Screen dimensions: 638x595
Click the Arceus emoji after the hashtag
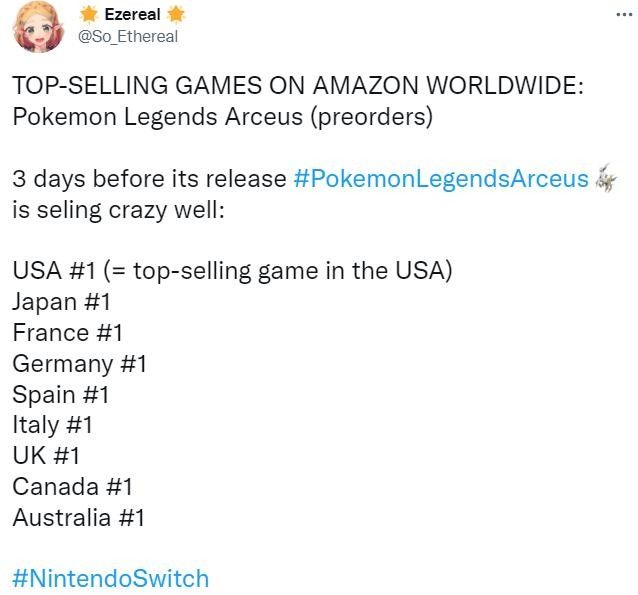pos(605,178)
